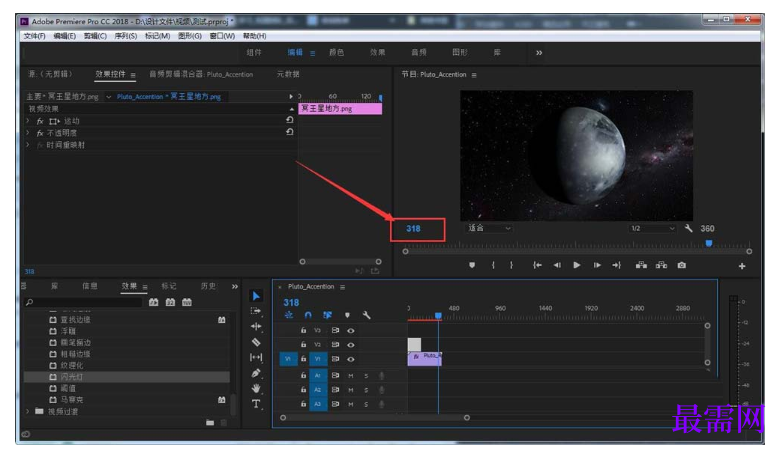The image size is (784, 450).
Task: Click the Export Frame camera icon
Action: point(682,265)
